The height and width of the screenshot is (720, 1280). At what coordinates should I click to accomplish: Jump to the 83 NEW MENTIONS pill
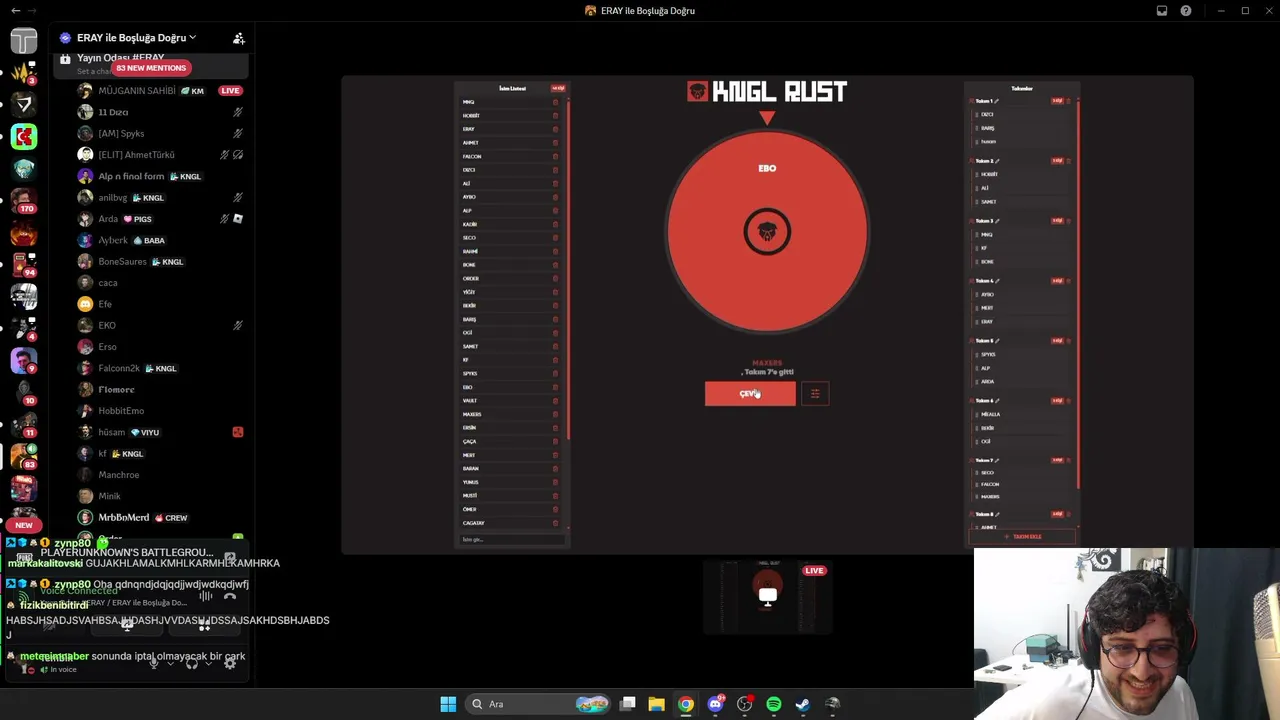pos(151,68)
